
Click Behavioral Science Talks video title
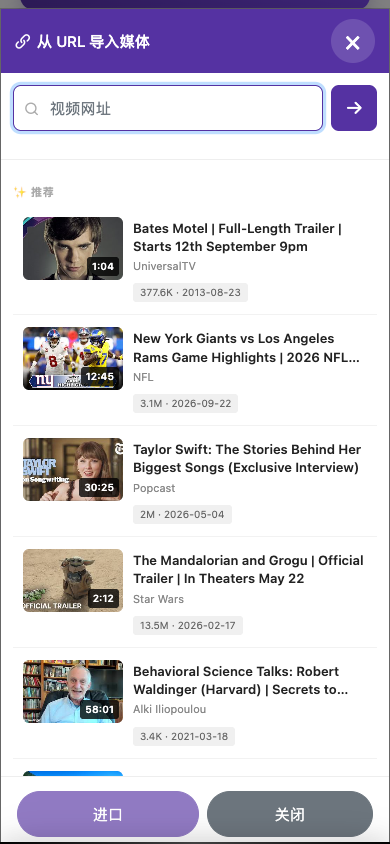pyautogui.click(x=240, y=680)
